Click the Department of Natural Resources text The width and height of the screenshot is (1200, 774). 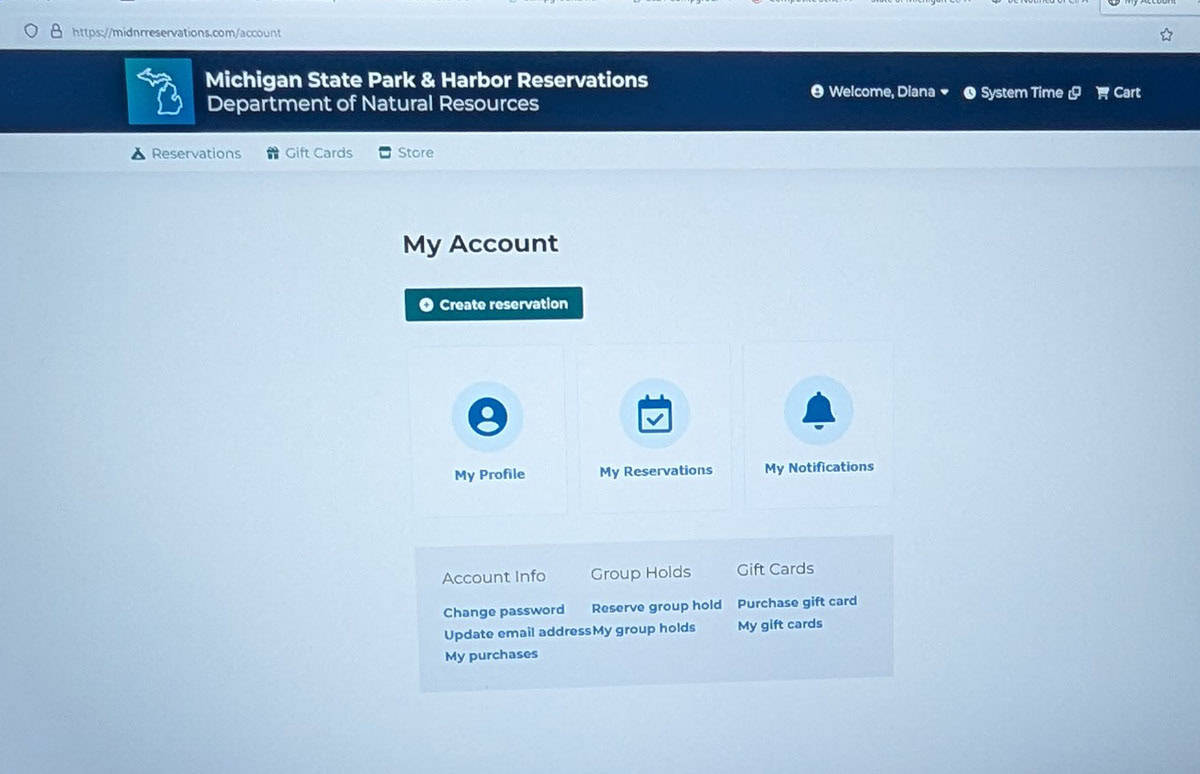(x=373, y=104)
